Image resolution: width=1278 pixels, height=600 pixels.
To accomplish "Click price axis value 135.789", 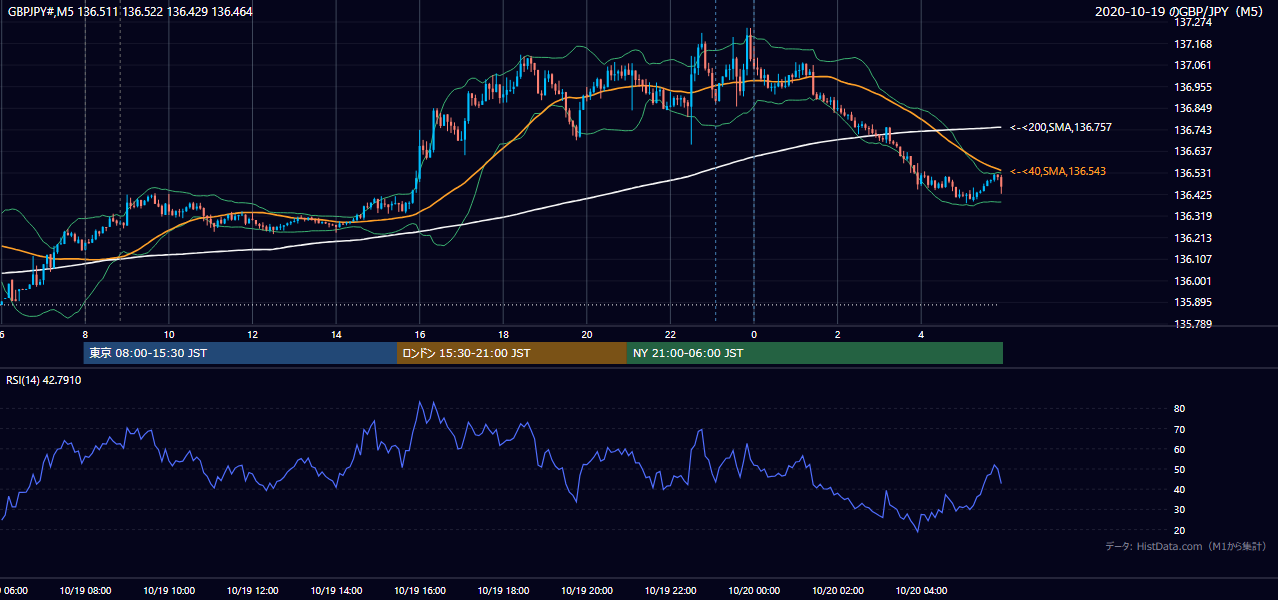I will tap(1193, 325).
